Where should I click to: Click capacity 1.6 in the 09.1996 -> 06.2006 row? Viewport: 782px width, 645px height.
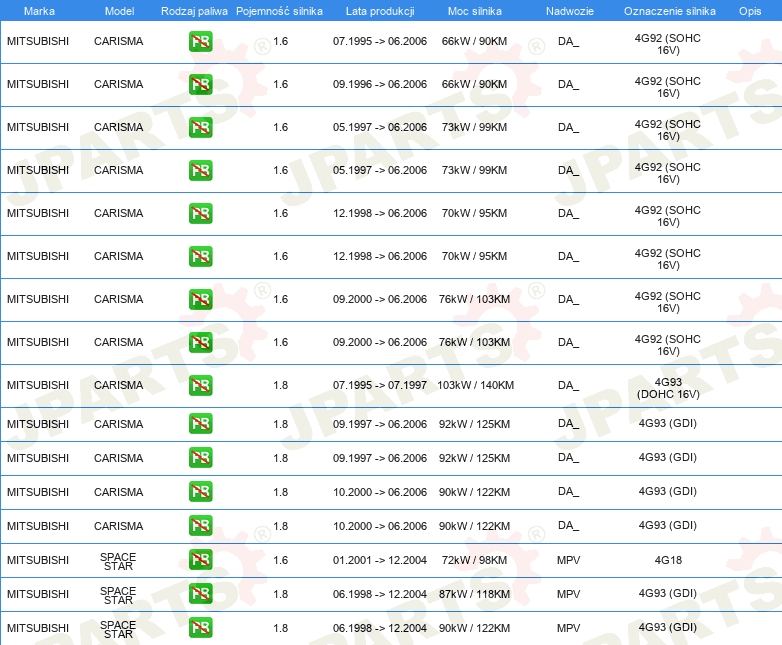(x=281, y=84)
